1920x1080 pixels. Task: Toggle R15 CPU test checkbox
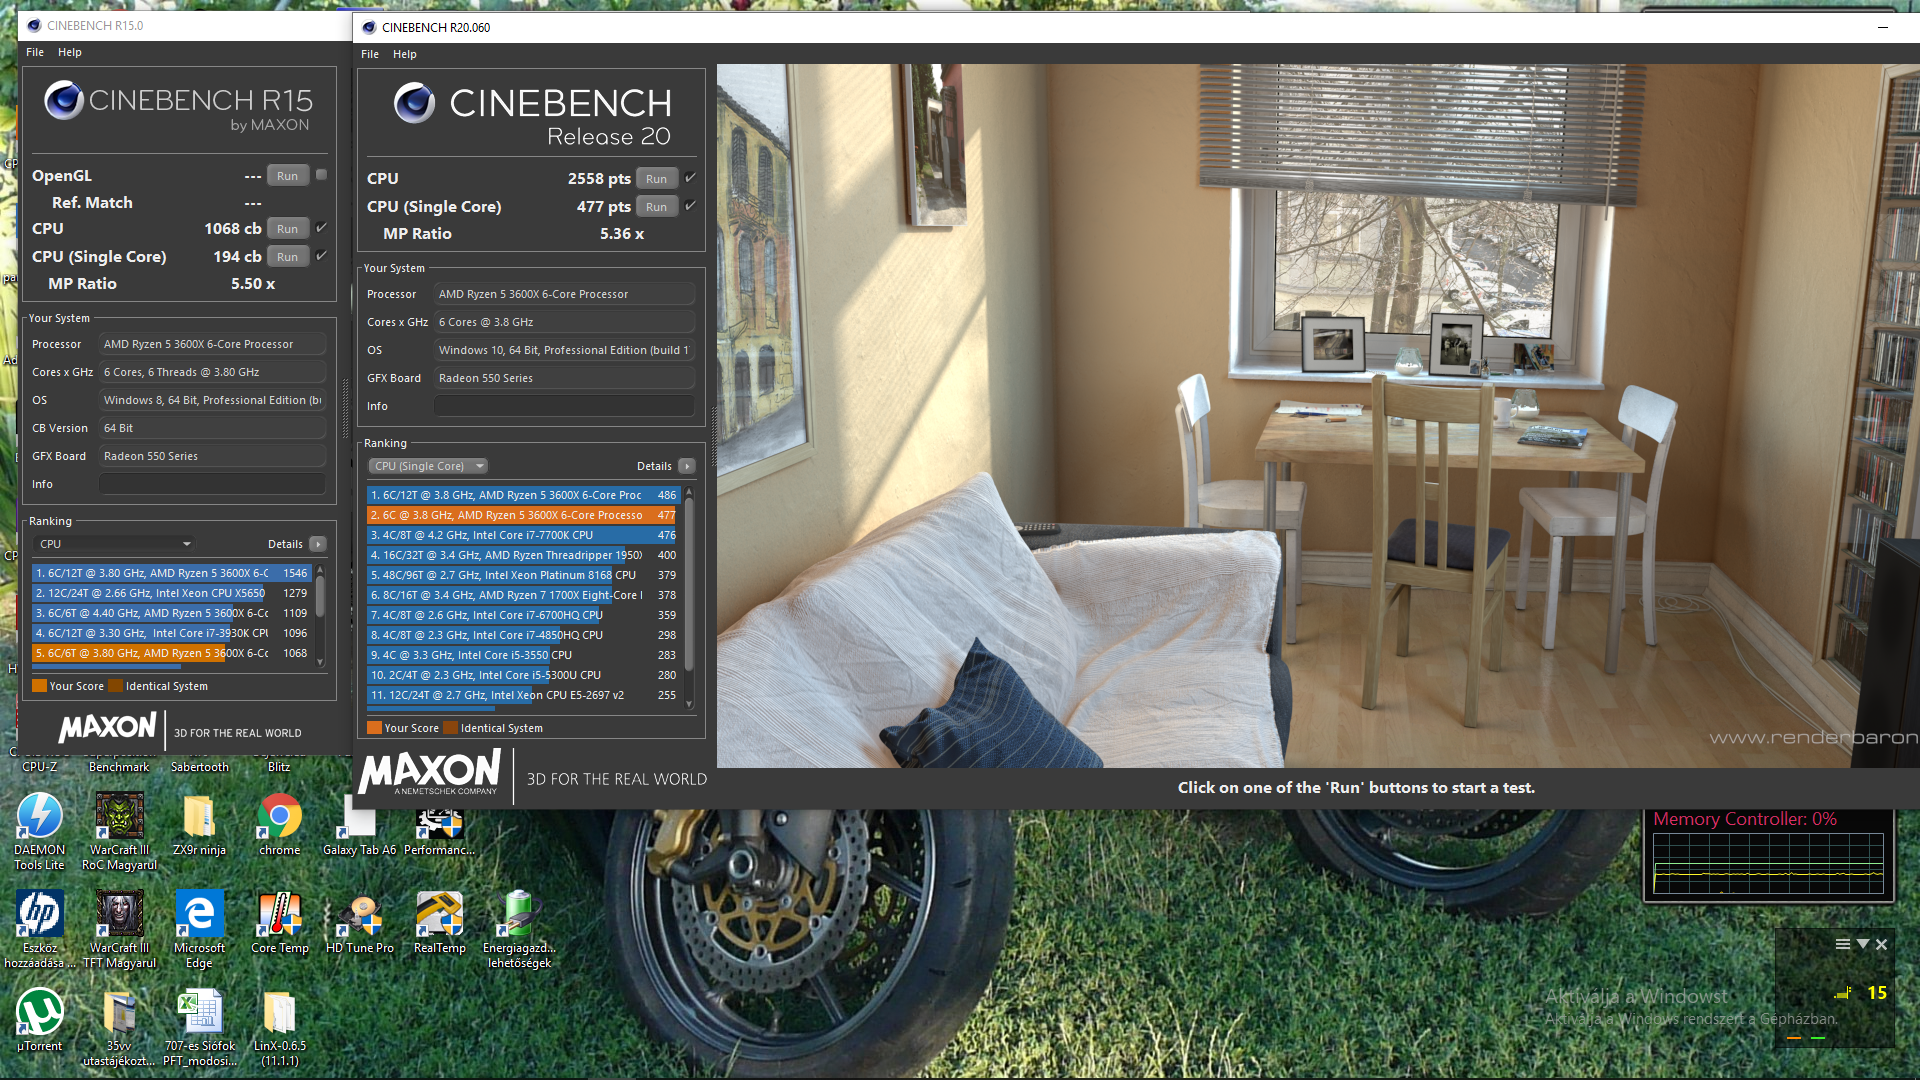tap(321, 228)
